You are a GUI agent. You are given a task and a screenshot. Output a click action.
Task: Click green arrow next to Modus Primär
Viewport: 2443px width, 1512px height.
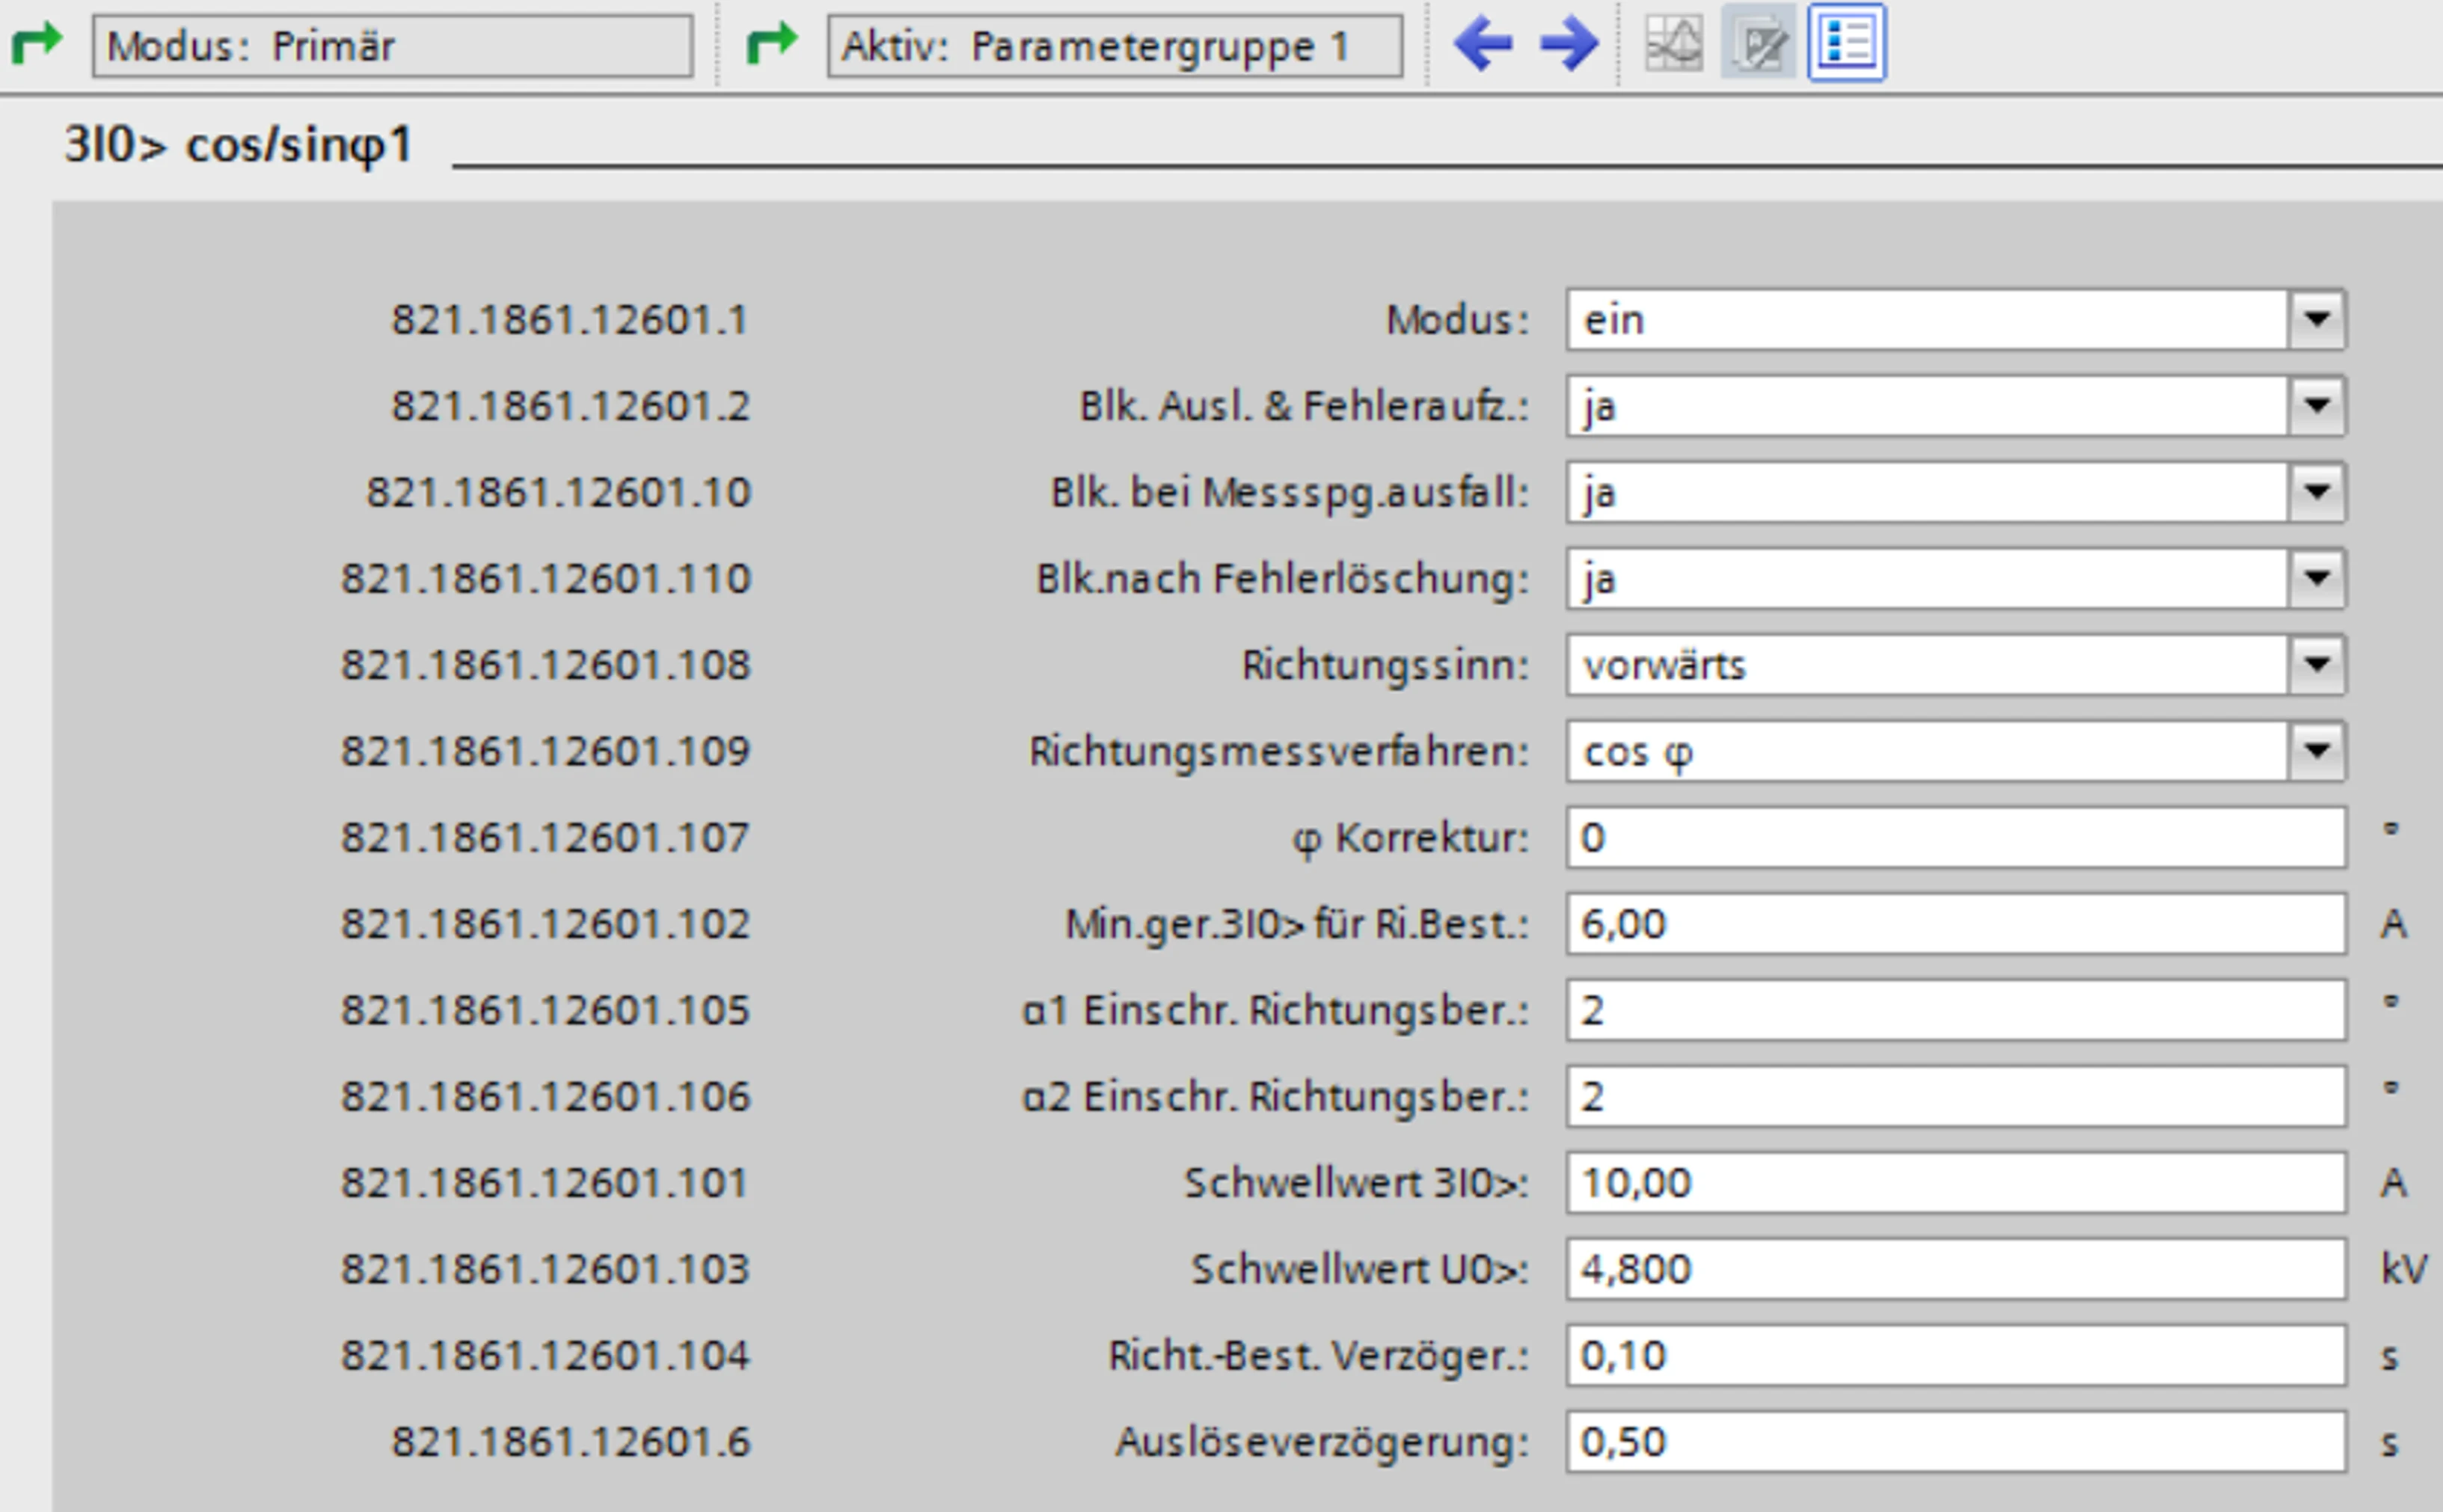[37, 44]
